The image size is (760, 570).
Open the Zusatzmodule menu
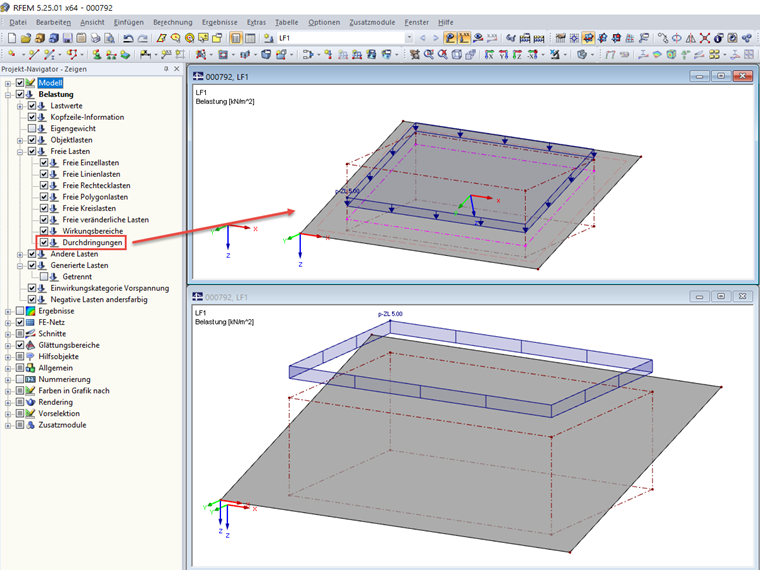(372, 22)
